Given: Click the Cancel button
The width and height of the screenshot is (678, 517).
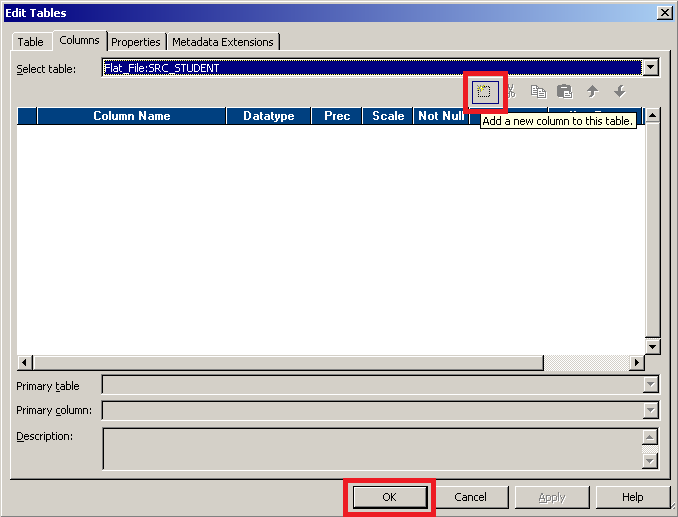Looking at the screenshot, I should click(x=470, y=497).
